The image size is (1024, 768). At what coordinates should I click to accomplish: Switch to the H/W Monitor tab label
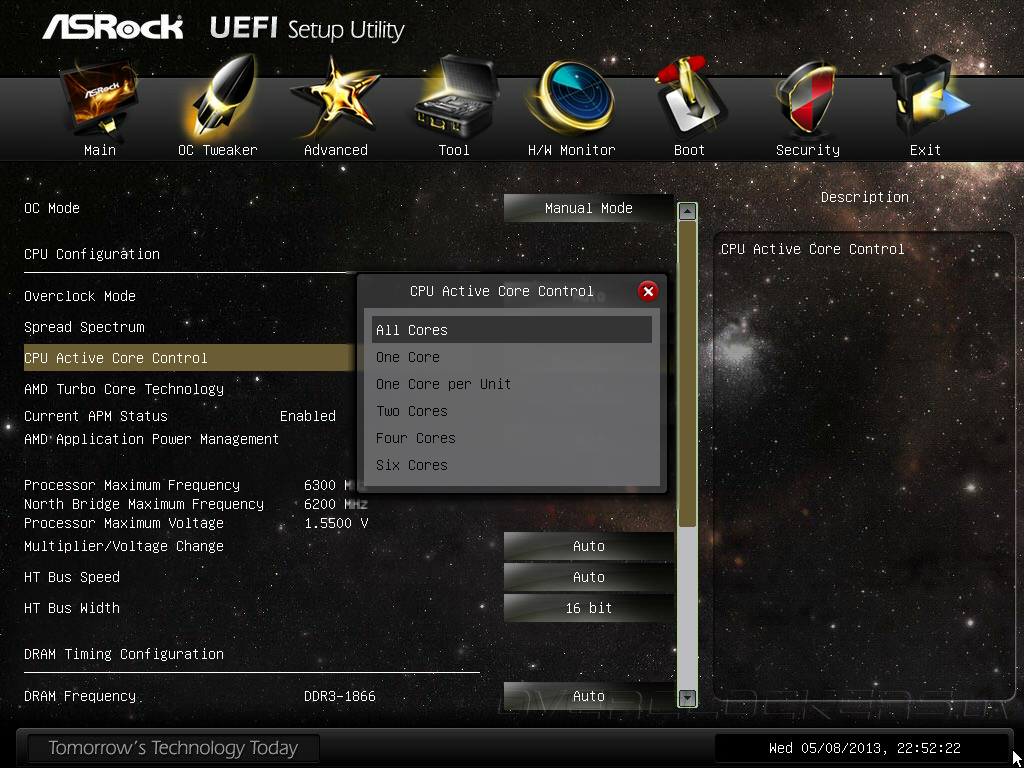(571, 150)
